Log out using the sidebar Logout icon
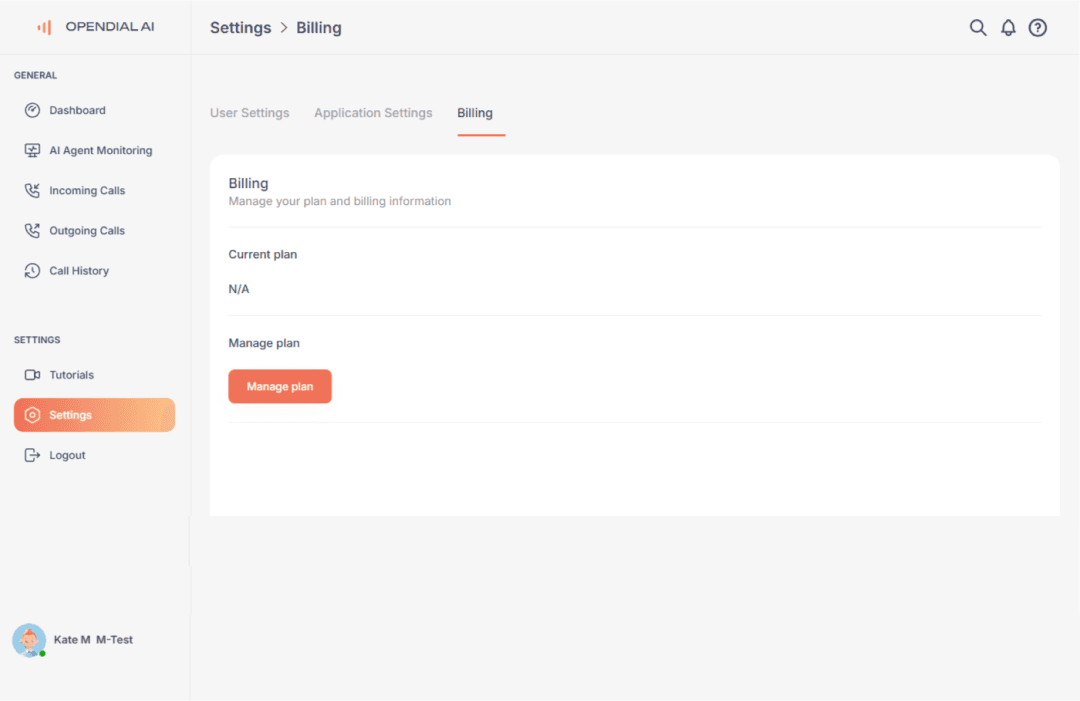1080x701 pixels. pos(32,454)
